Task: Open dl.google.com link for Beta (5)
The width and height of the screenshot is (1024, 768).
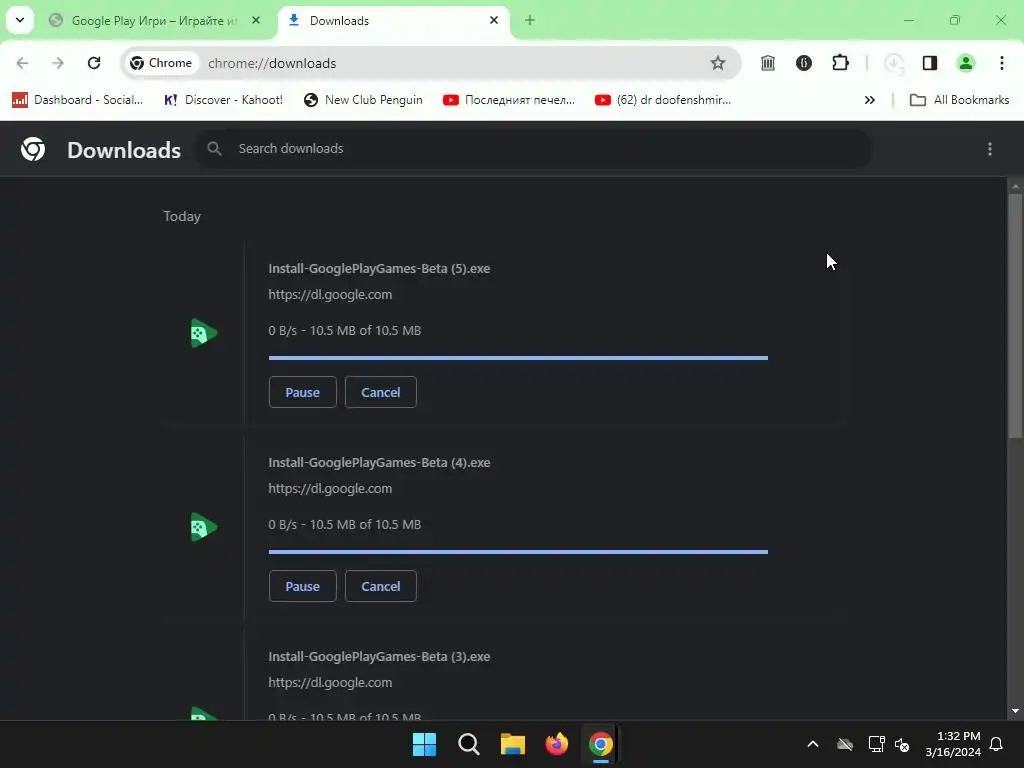Action: coord(330,295)
